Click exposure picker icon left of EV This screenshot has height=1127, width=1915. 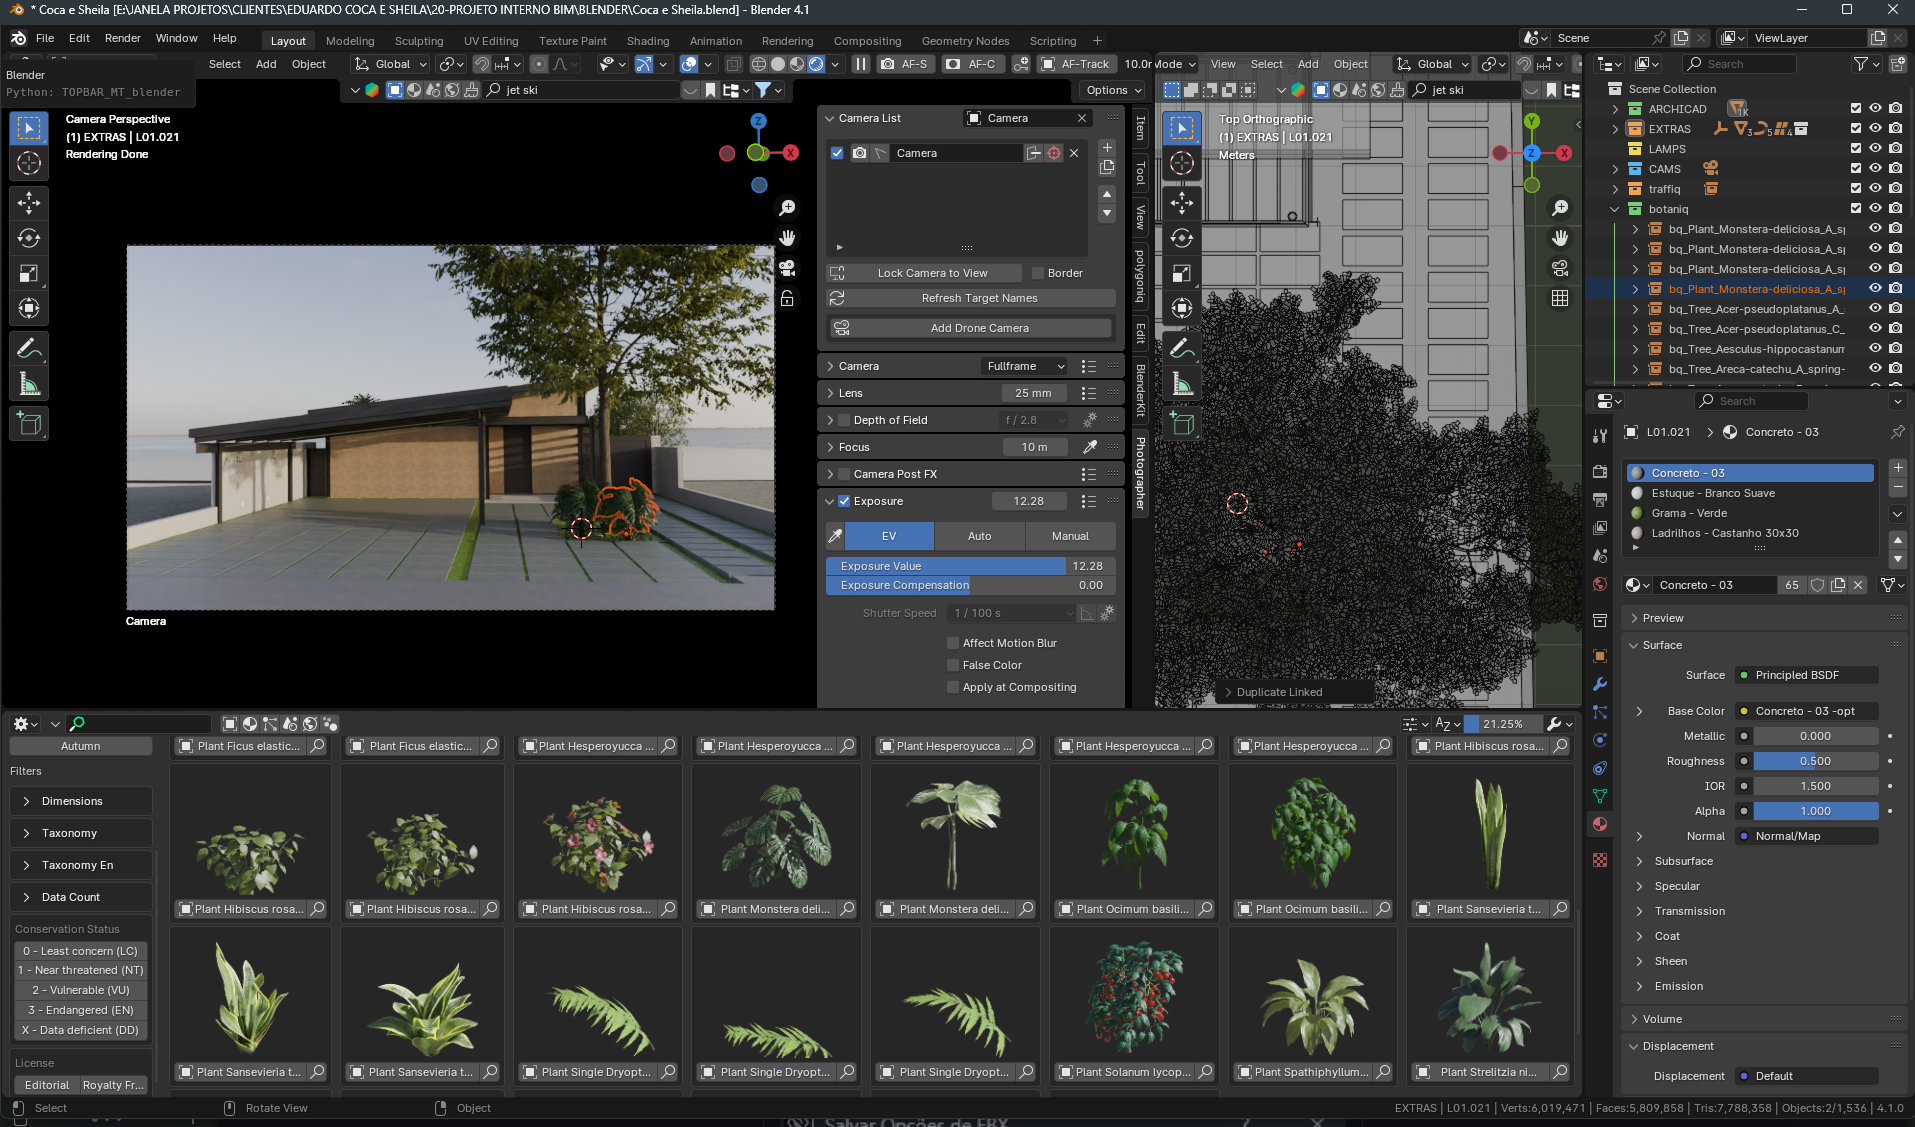pos(835,536)
